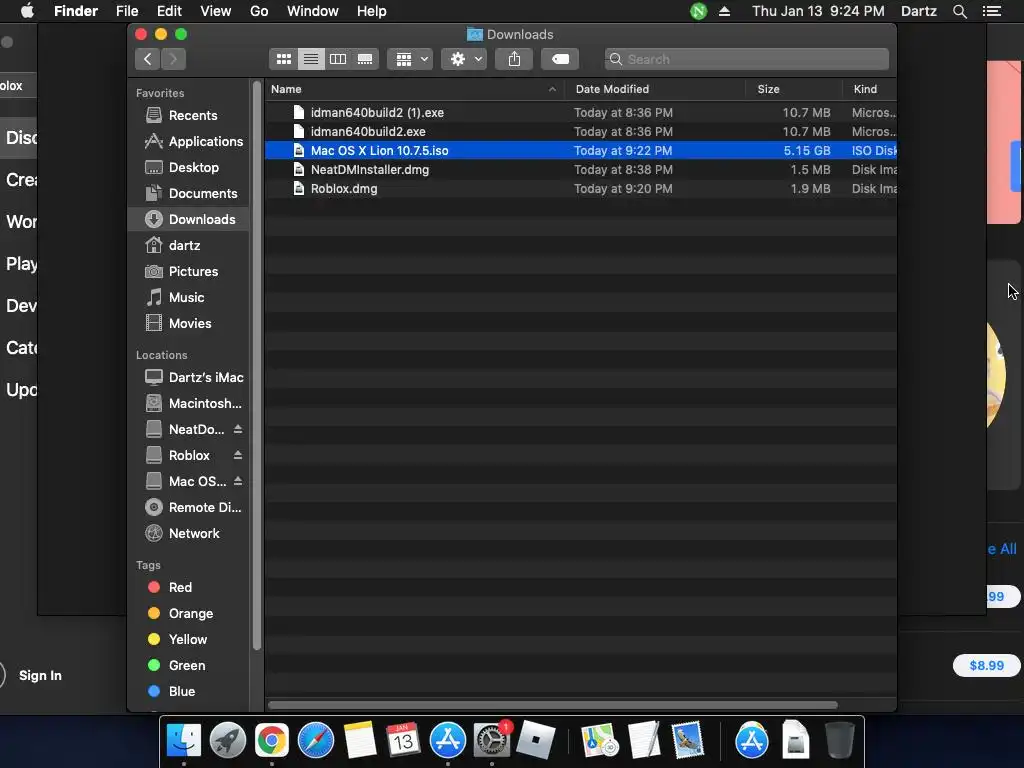Sort by Date Modified column
This screenshot has width=1024, height=768.
[x=655, y=89]
